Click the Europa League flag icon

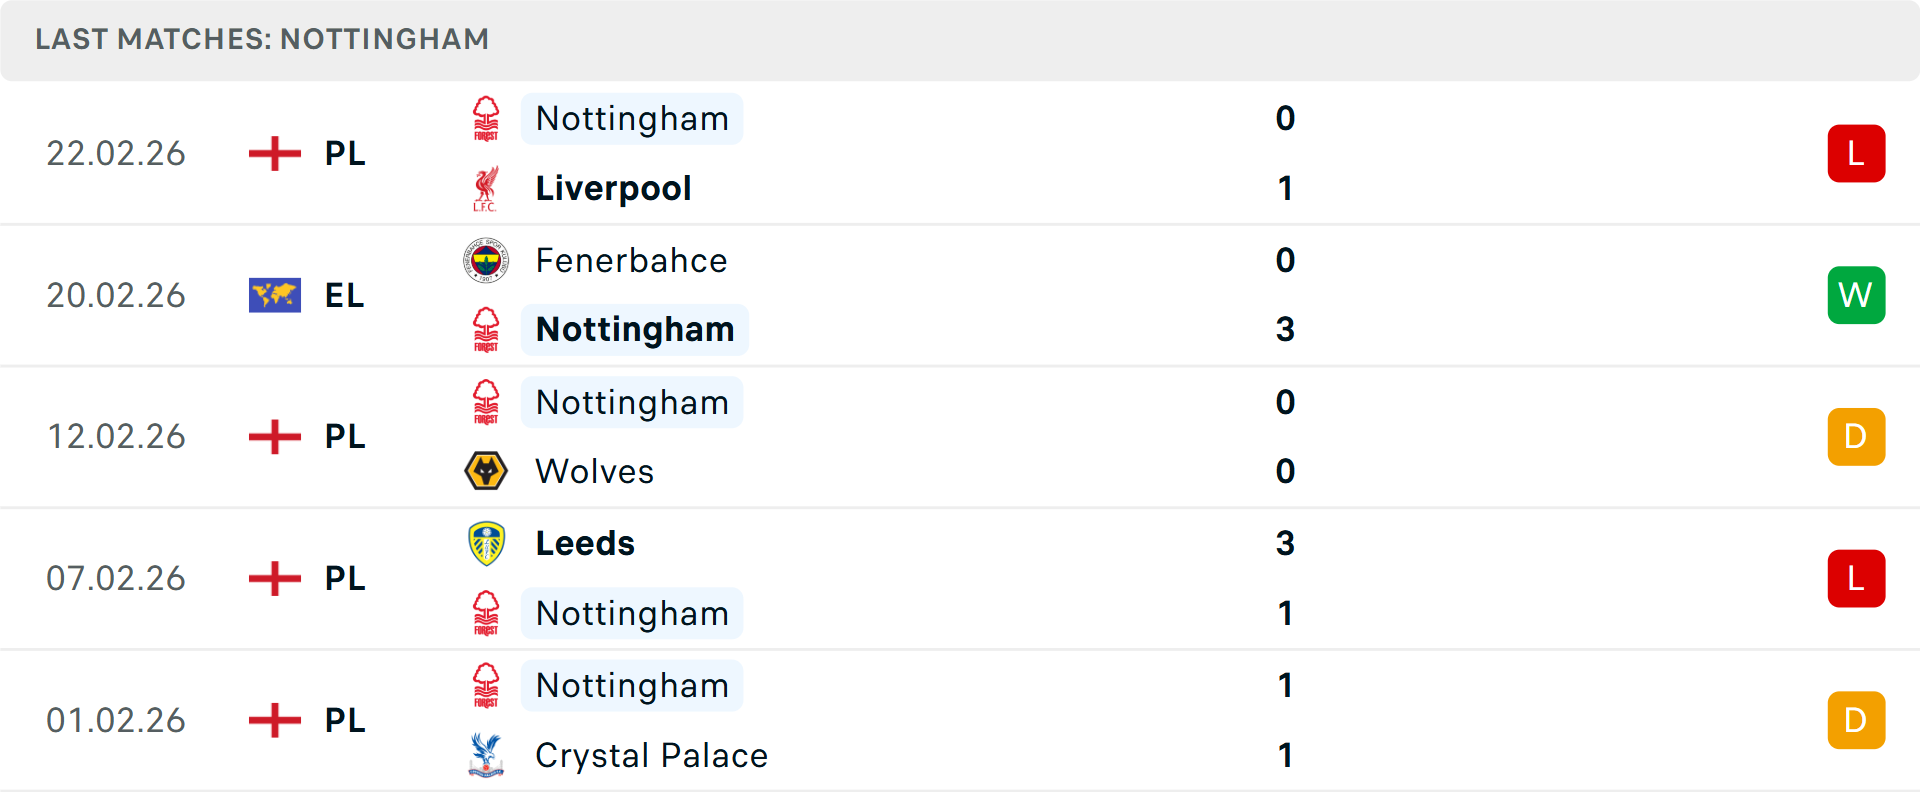coord(275,295)
